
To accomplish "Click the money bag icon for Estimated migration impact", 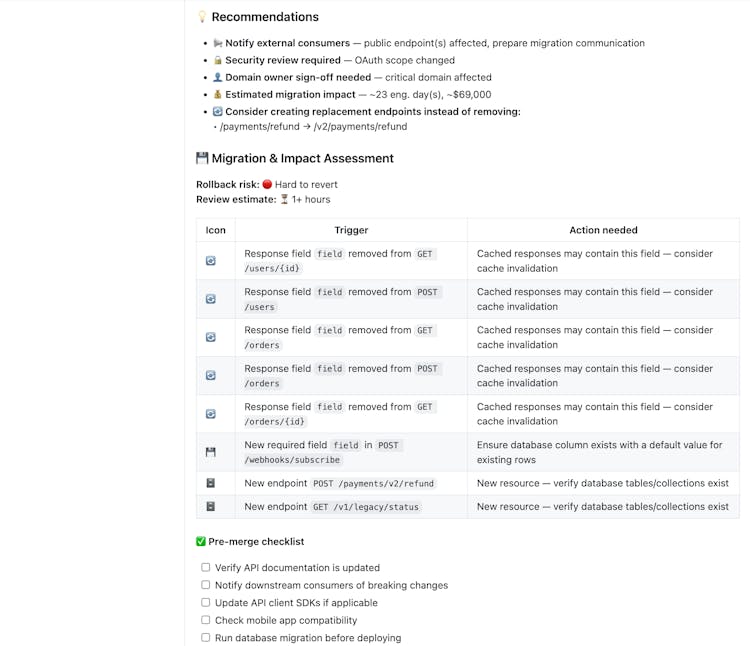I will pos(217,94).
